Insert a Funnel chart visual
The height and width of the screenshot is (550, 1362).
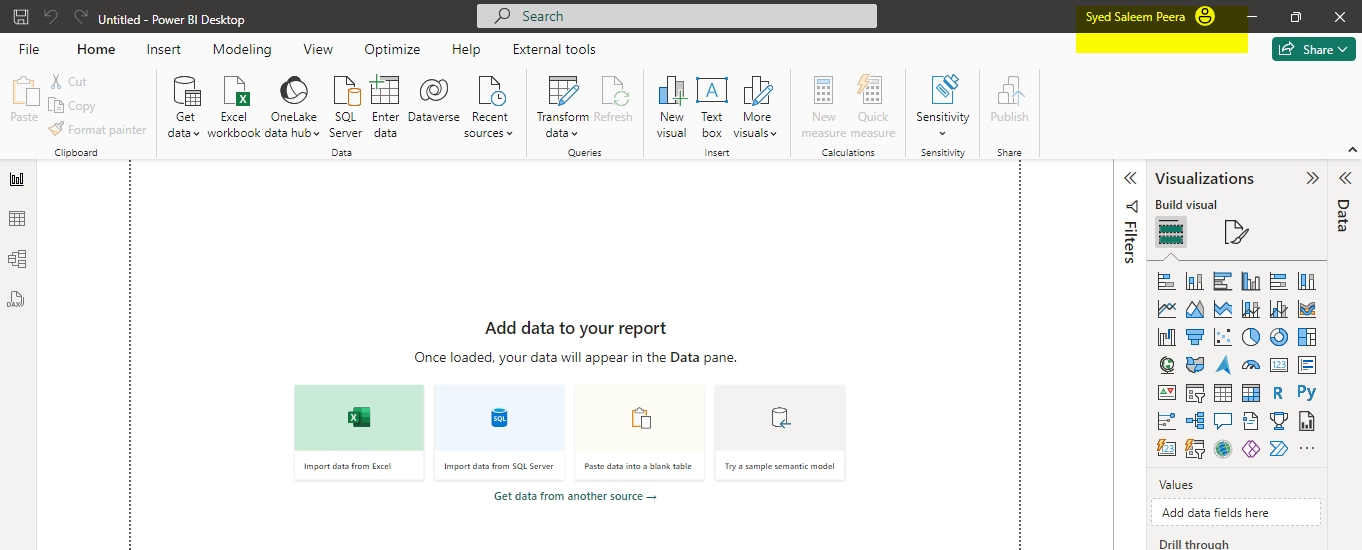pos(1194,337)
